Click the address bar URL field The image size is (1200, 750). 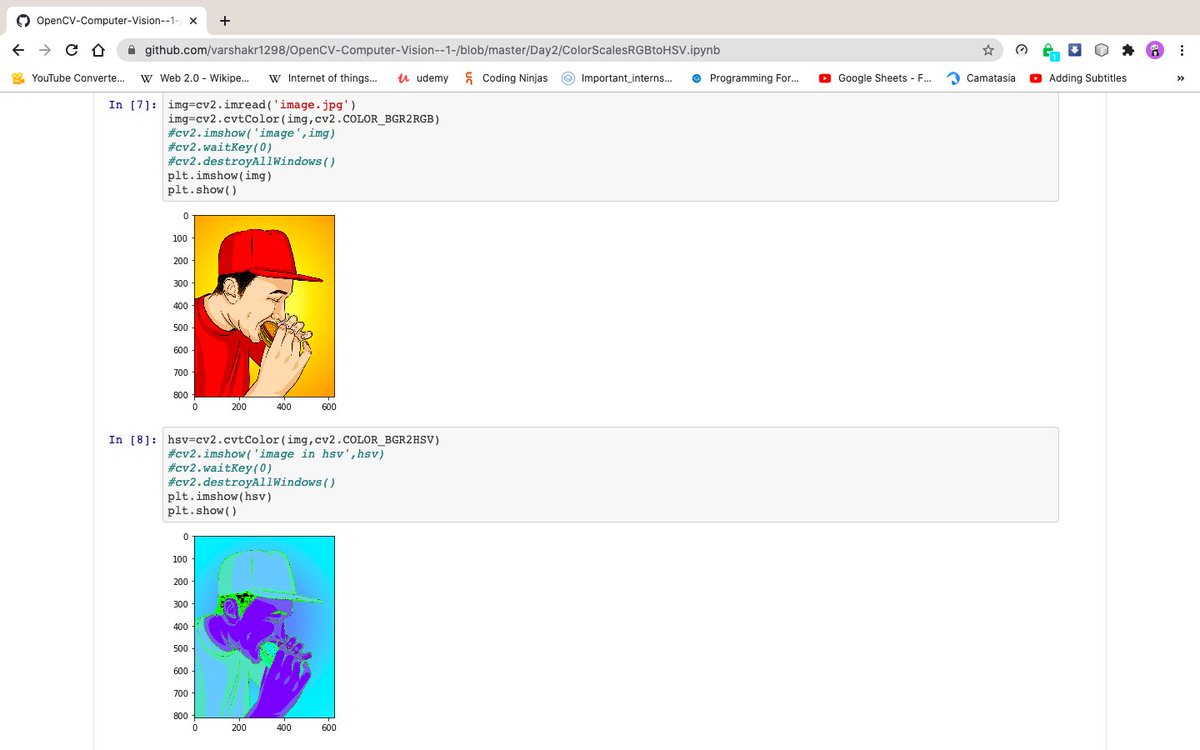400,48
